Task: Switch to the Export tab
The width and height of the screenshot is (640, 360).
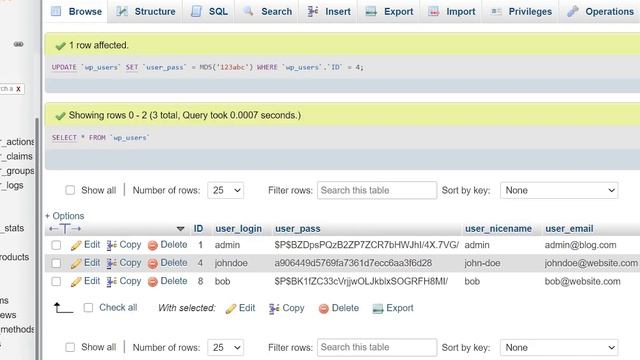Action: pos(389,11)
